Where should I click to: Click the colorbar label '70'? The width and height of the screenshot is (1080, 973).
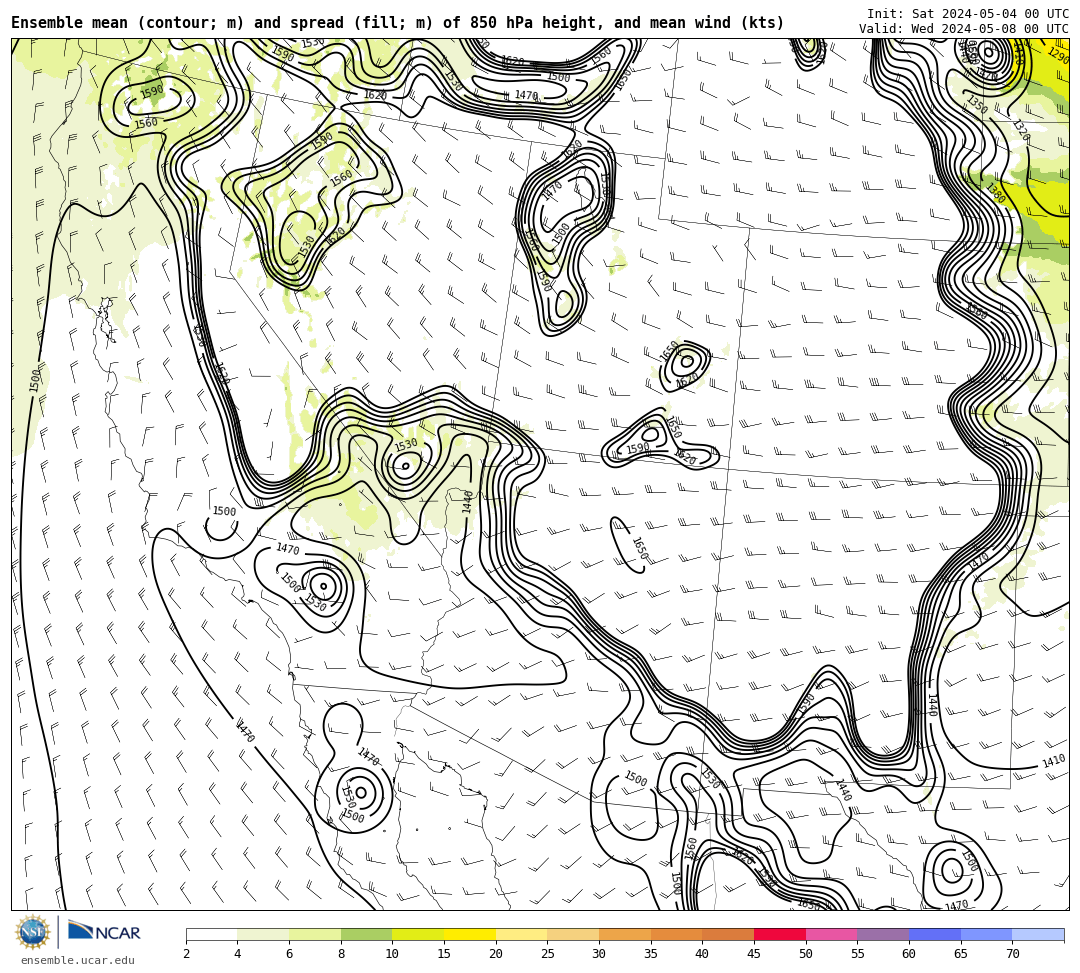tap(1012, 954)
